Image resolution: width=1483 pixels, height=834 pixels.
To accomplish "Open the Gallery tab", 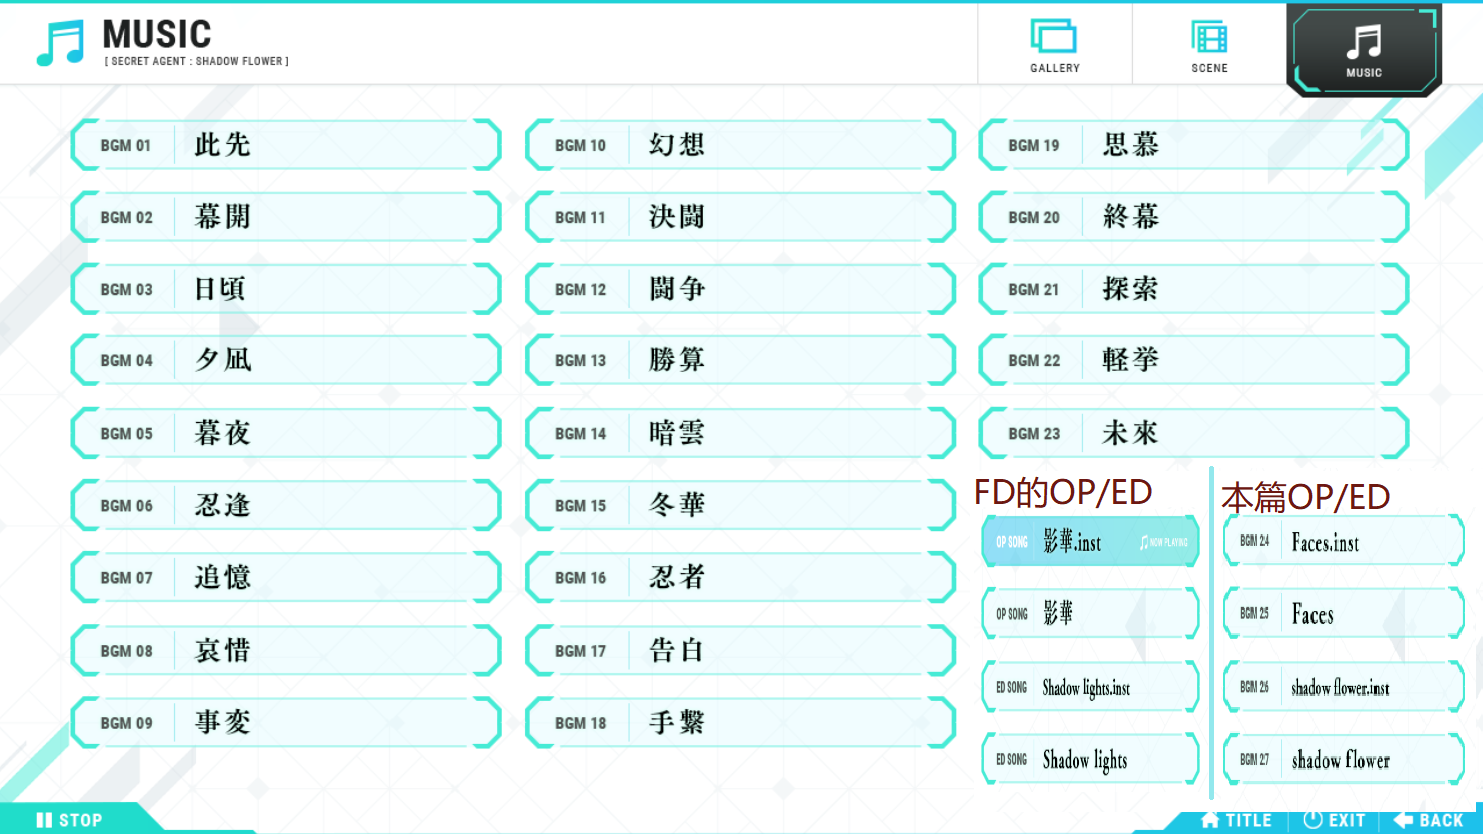I will point(1054,45).
